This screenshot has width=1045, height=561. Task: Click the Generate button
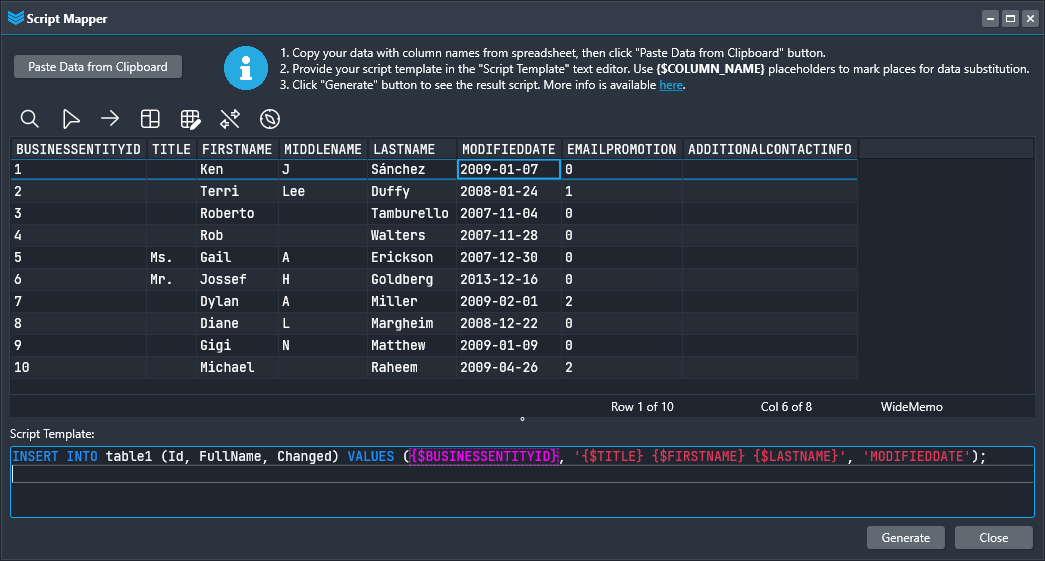click(906, 538)
